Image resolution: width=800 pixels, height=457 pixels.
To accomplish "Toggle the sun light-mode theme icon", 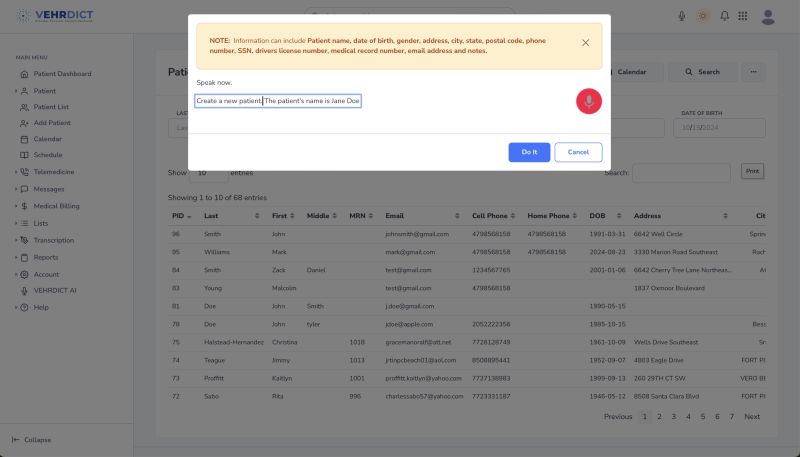I will point(702,16).
